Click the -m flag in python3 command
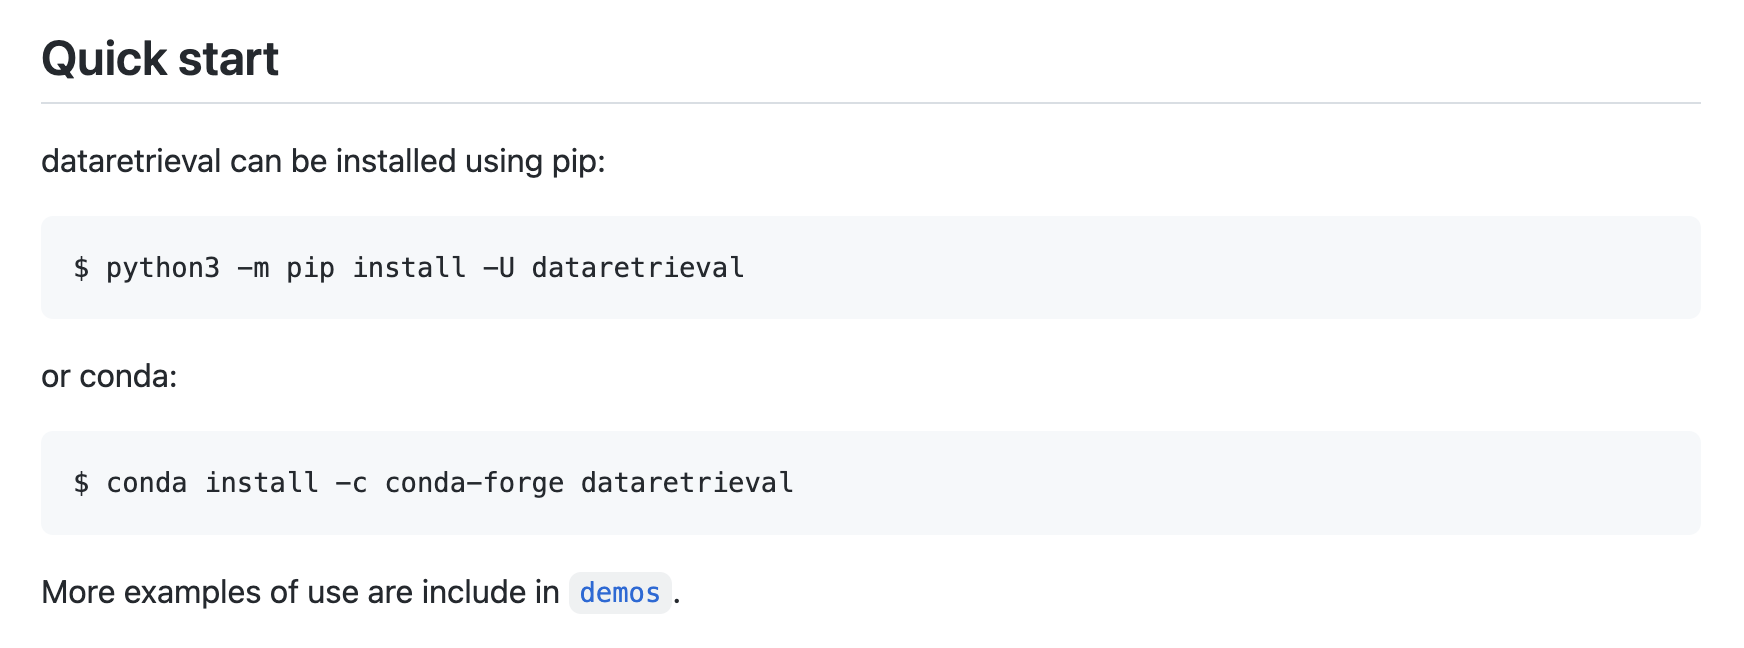 point(253,268)
